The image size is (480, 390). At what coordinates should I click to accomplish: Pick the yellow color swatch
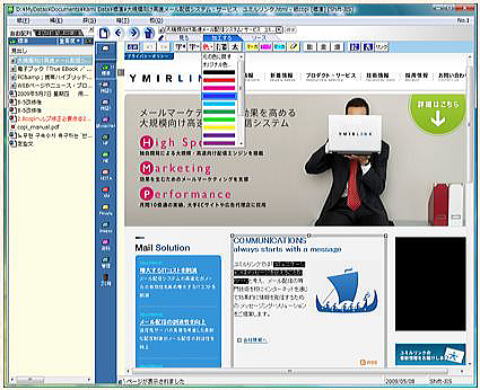219,127
